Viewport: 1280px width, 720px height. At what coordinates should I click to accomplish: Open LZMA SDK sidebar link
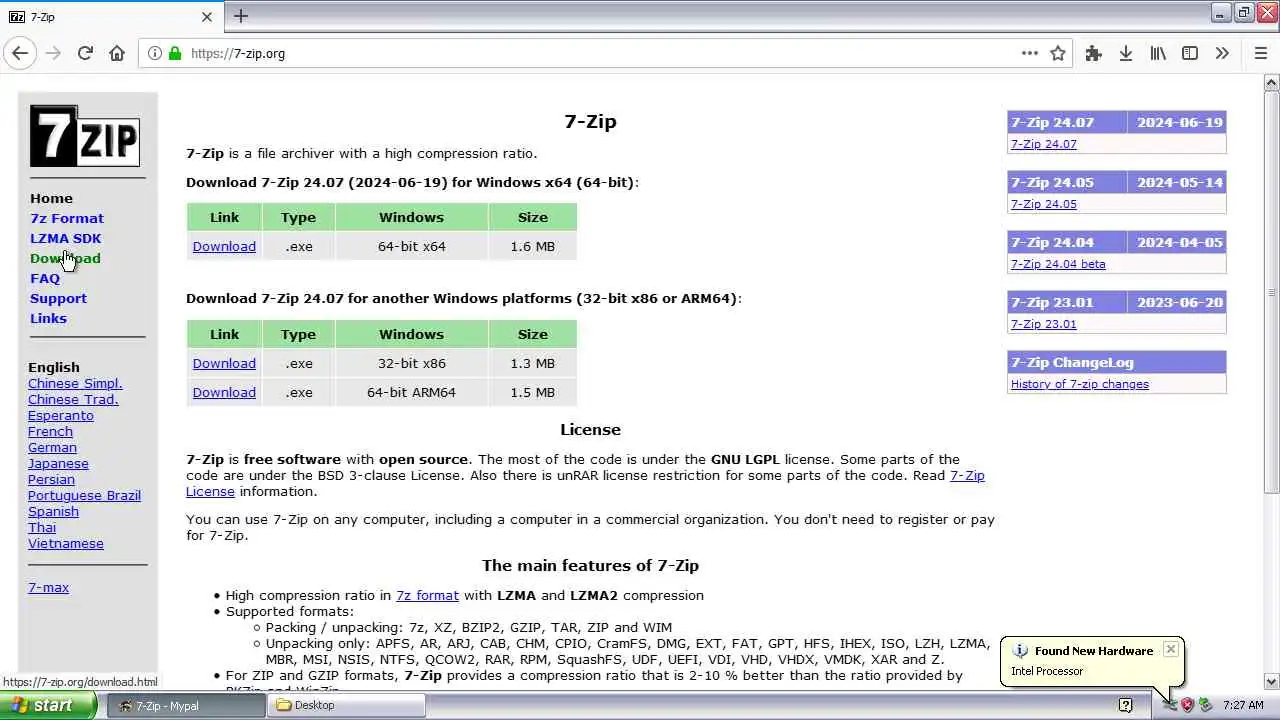point(65,238)
